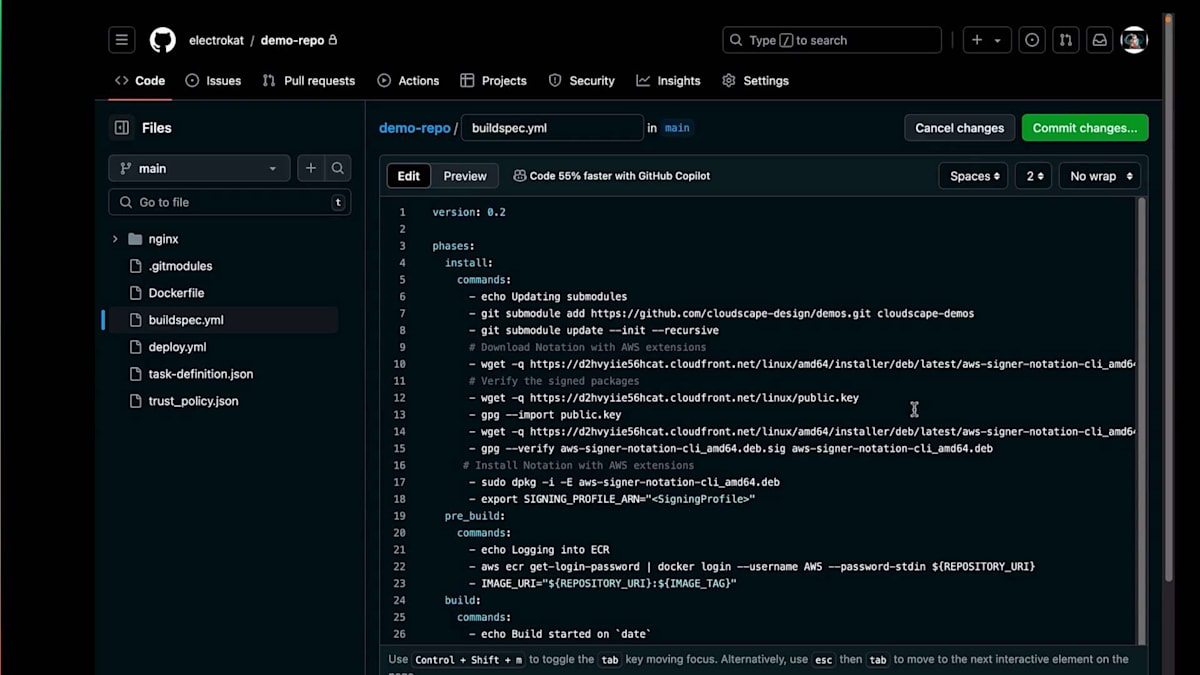Go to the Actions tab
The image size is (1200, 675).
[408, 81]
